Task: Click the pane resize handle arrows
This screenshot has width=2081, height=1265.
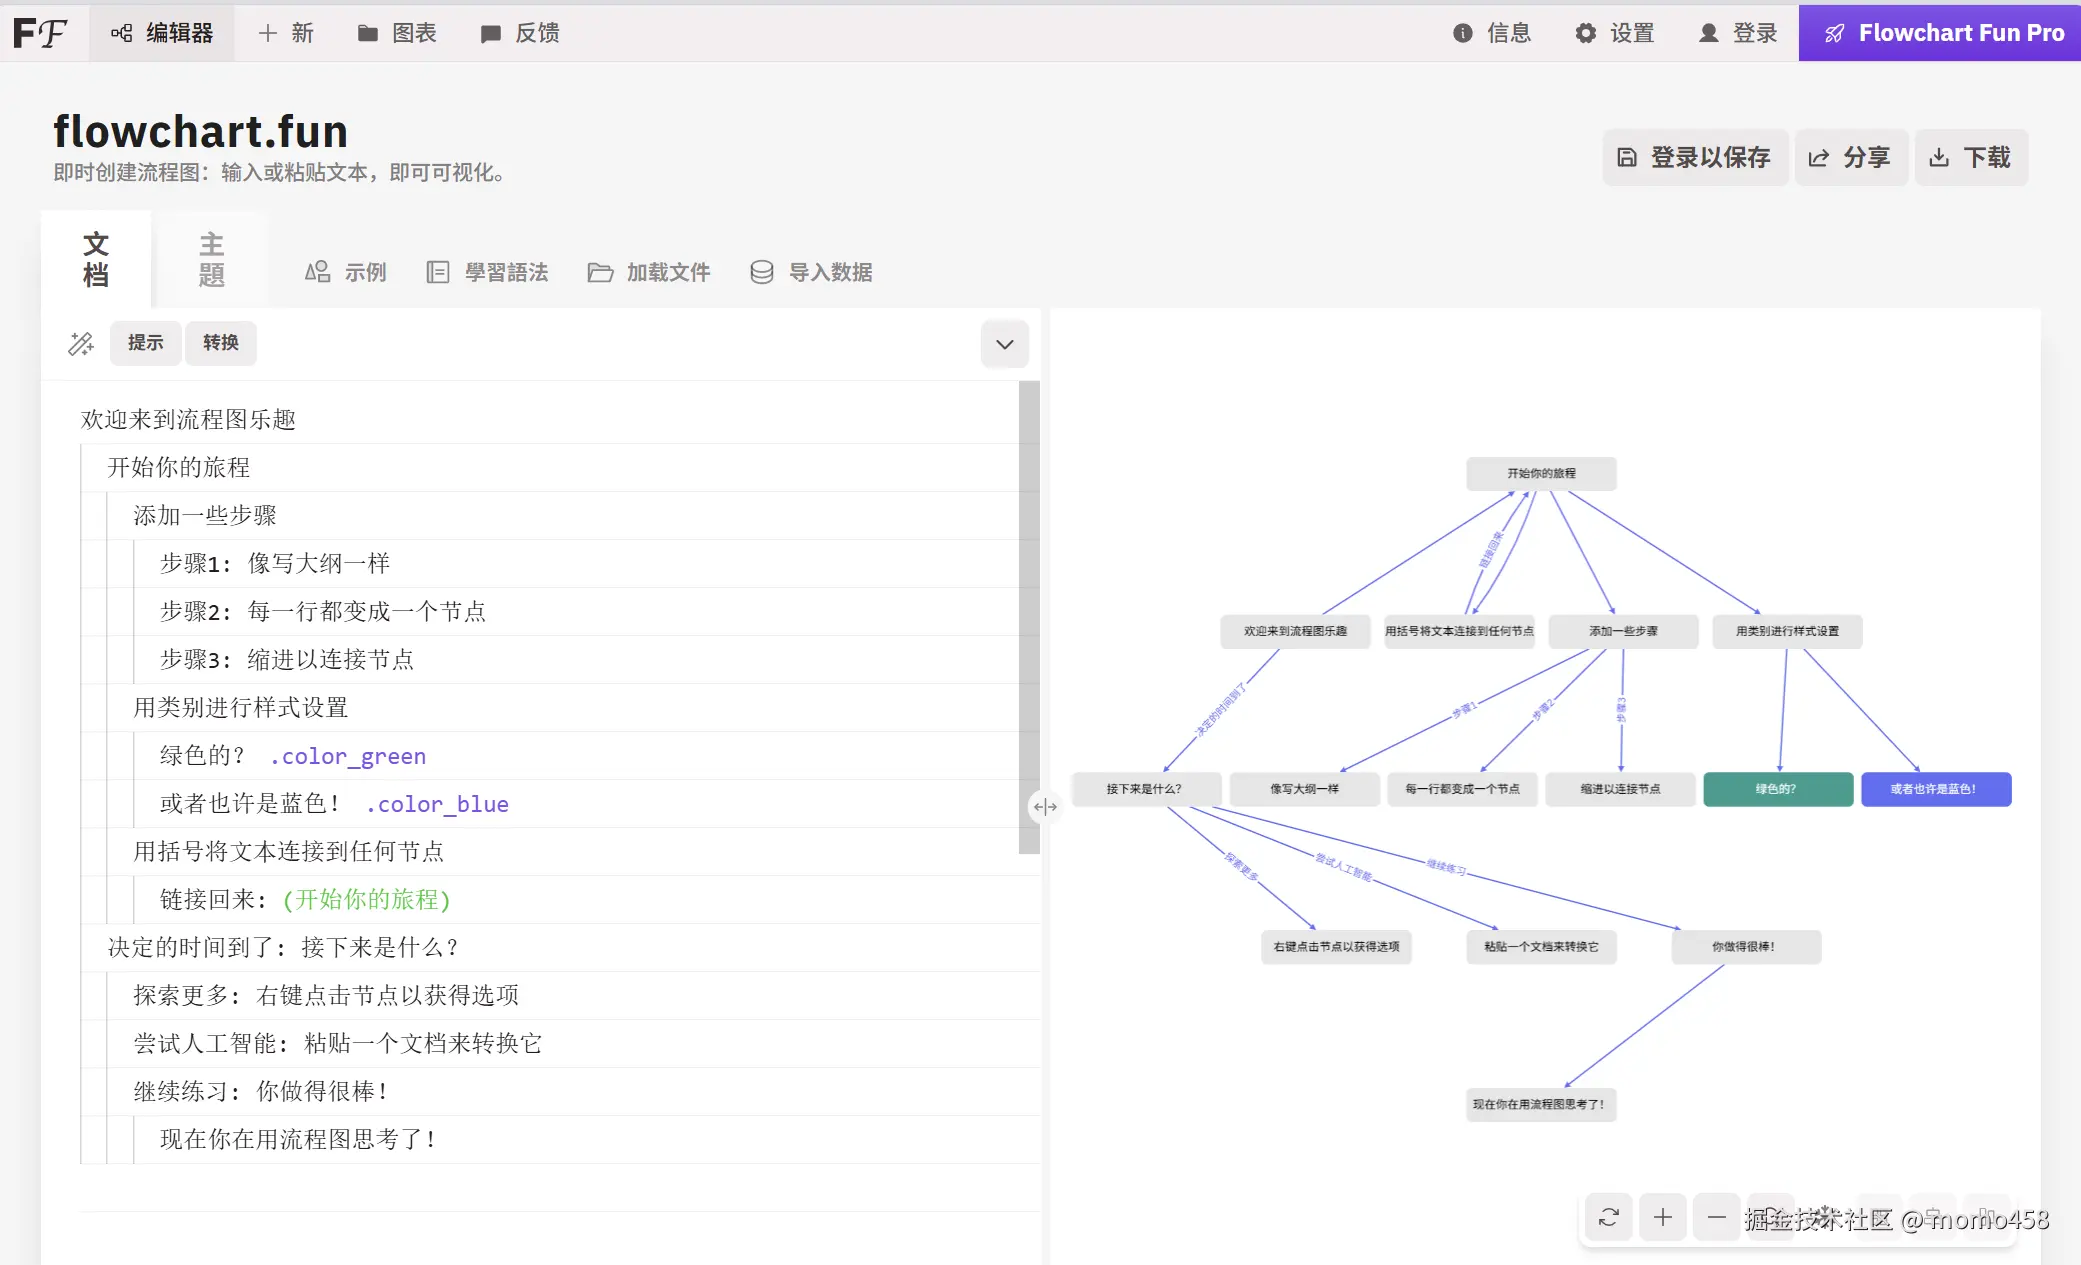Action: tap(1044, 807)
